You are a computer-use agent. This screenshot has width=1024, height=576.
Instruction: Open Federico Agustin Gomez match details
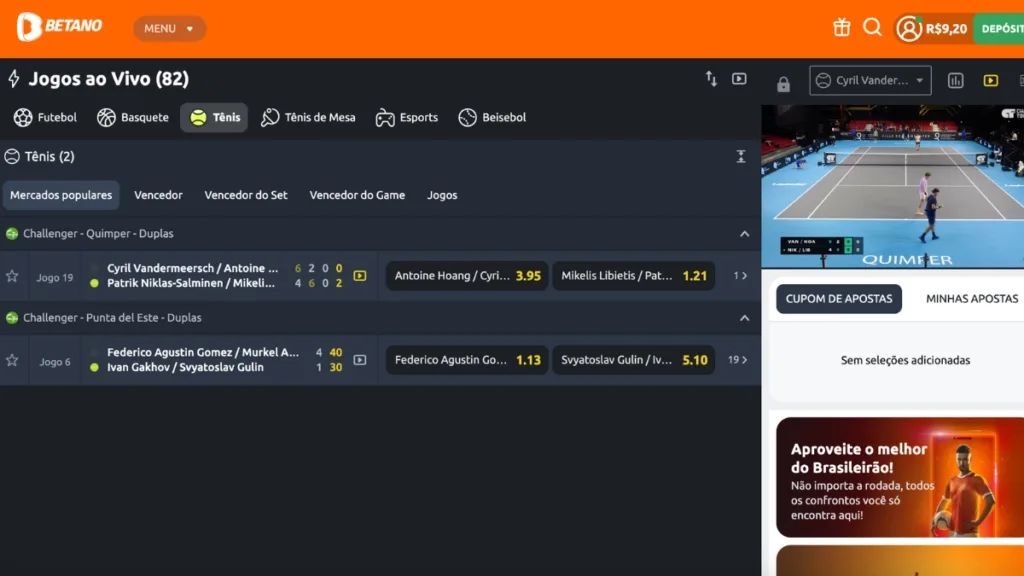click(203, 353)
